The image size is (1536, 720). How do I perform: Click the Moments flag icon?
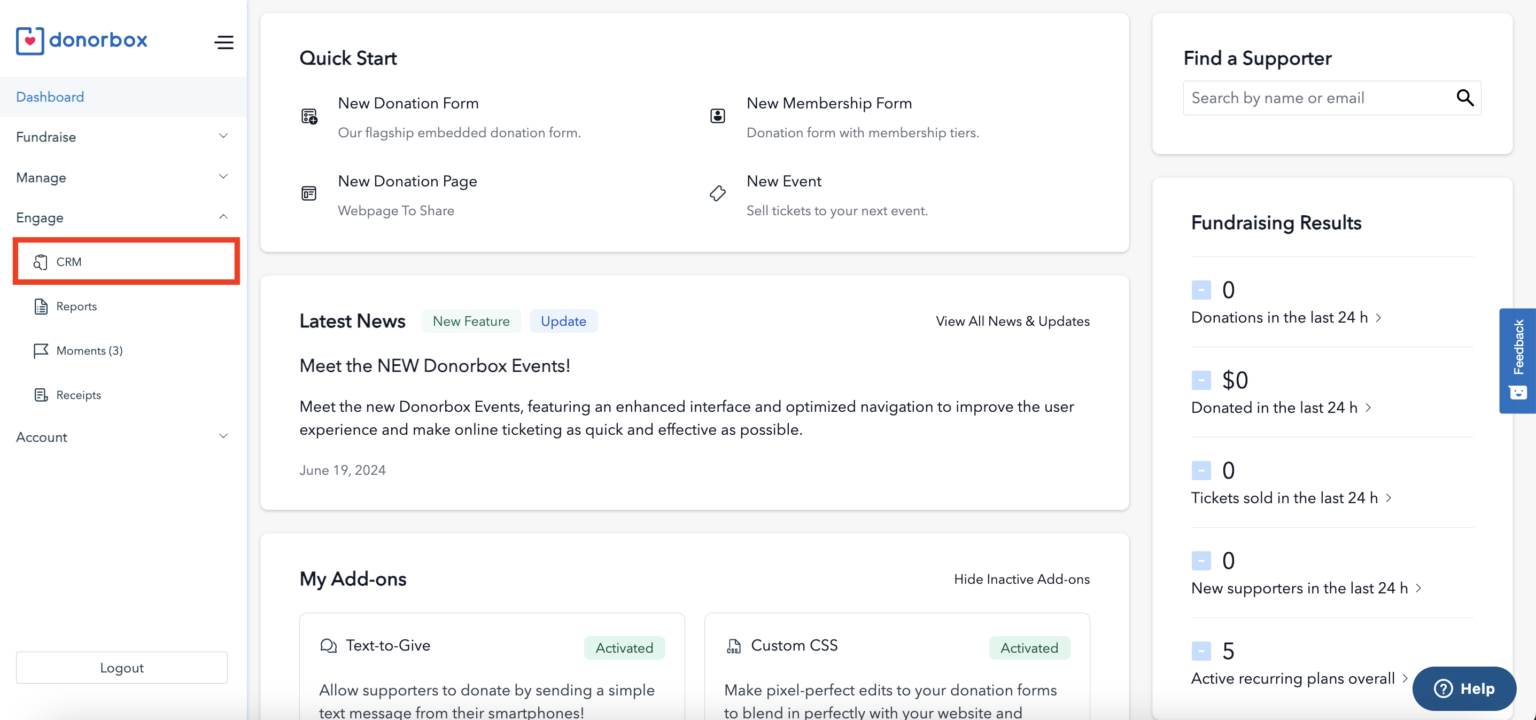tap(41, 351)
